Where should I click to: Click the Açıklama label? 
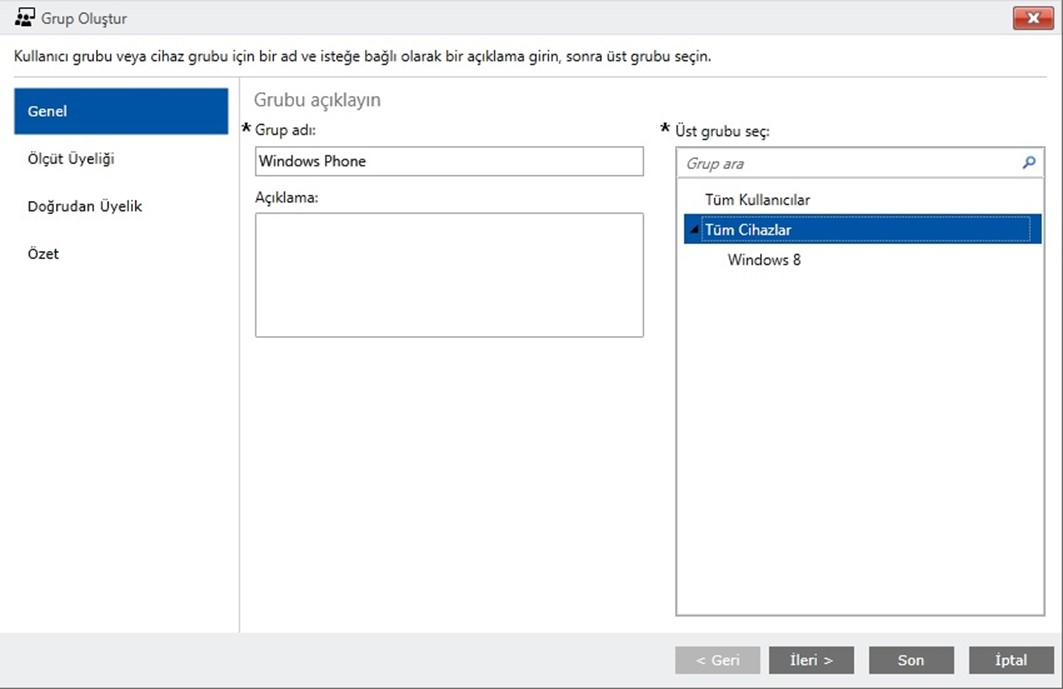point(287,197)
